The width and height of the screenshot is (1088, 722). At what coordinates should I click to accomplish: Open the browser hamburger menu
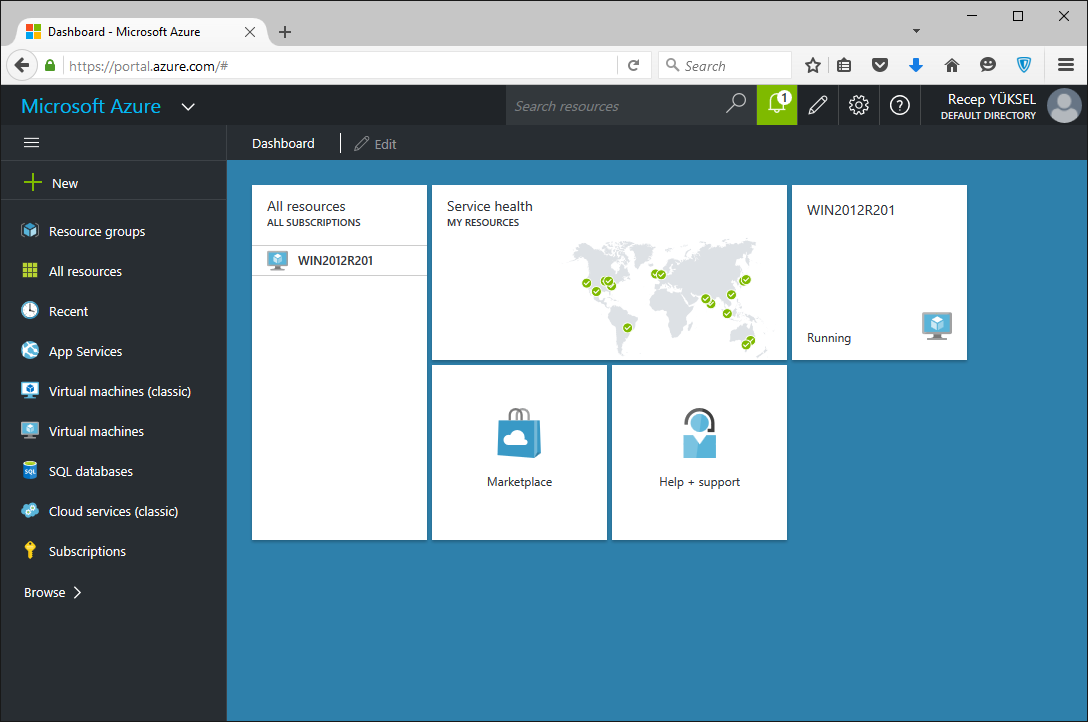click(x=1066, y=65)
